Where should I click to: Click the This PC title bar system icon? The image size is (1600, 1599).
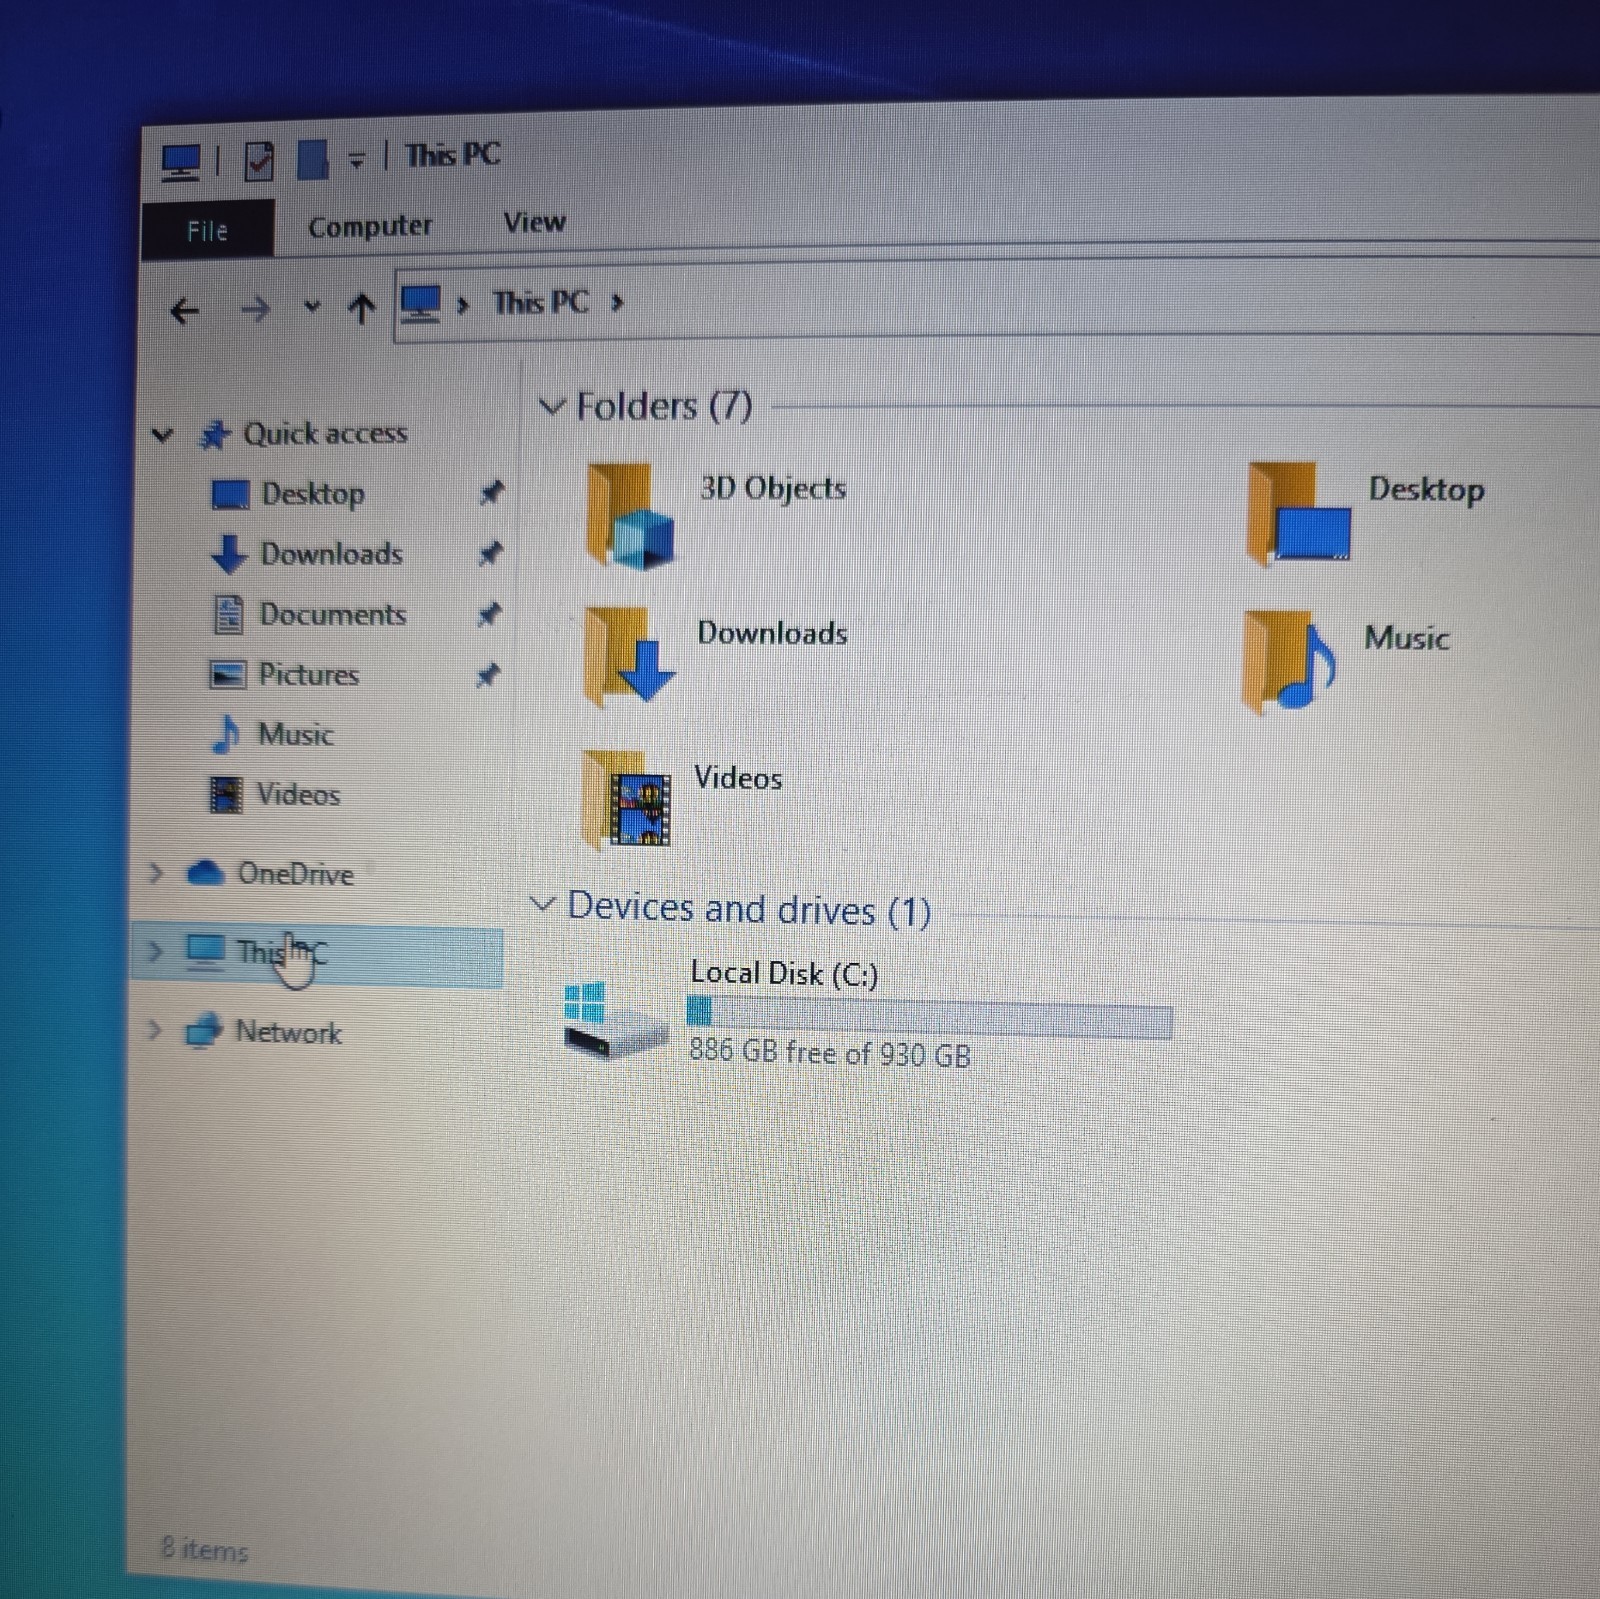tap(181, 162)
